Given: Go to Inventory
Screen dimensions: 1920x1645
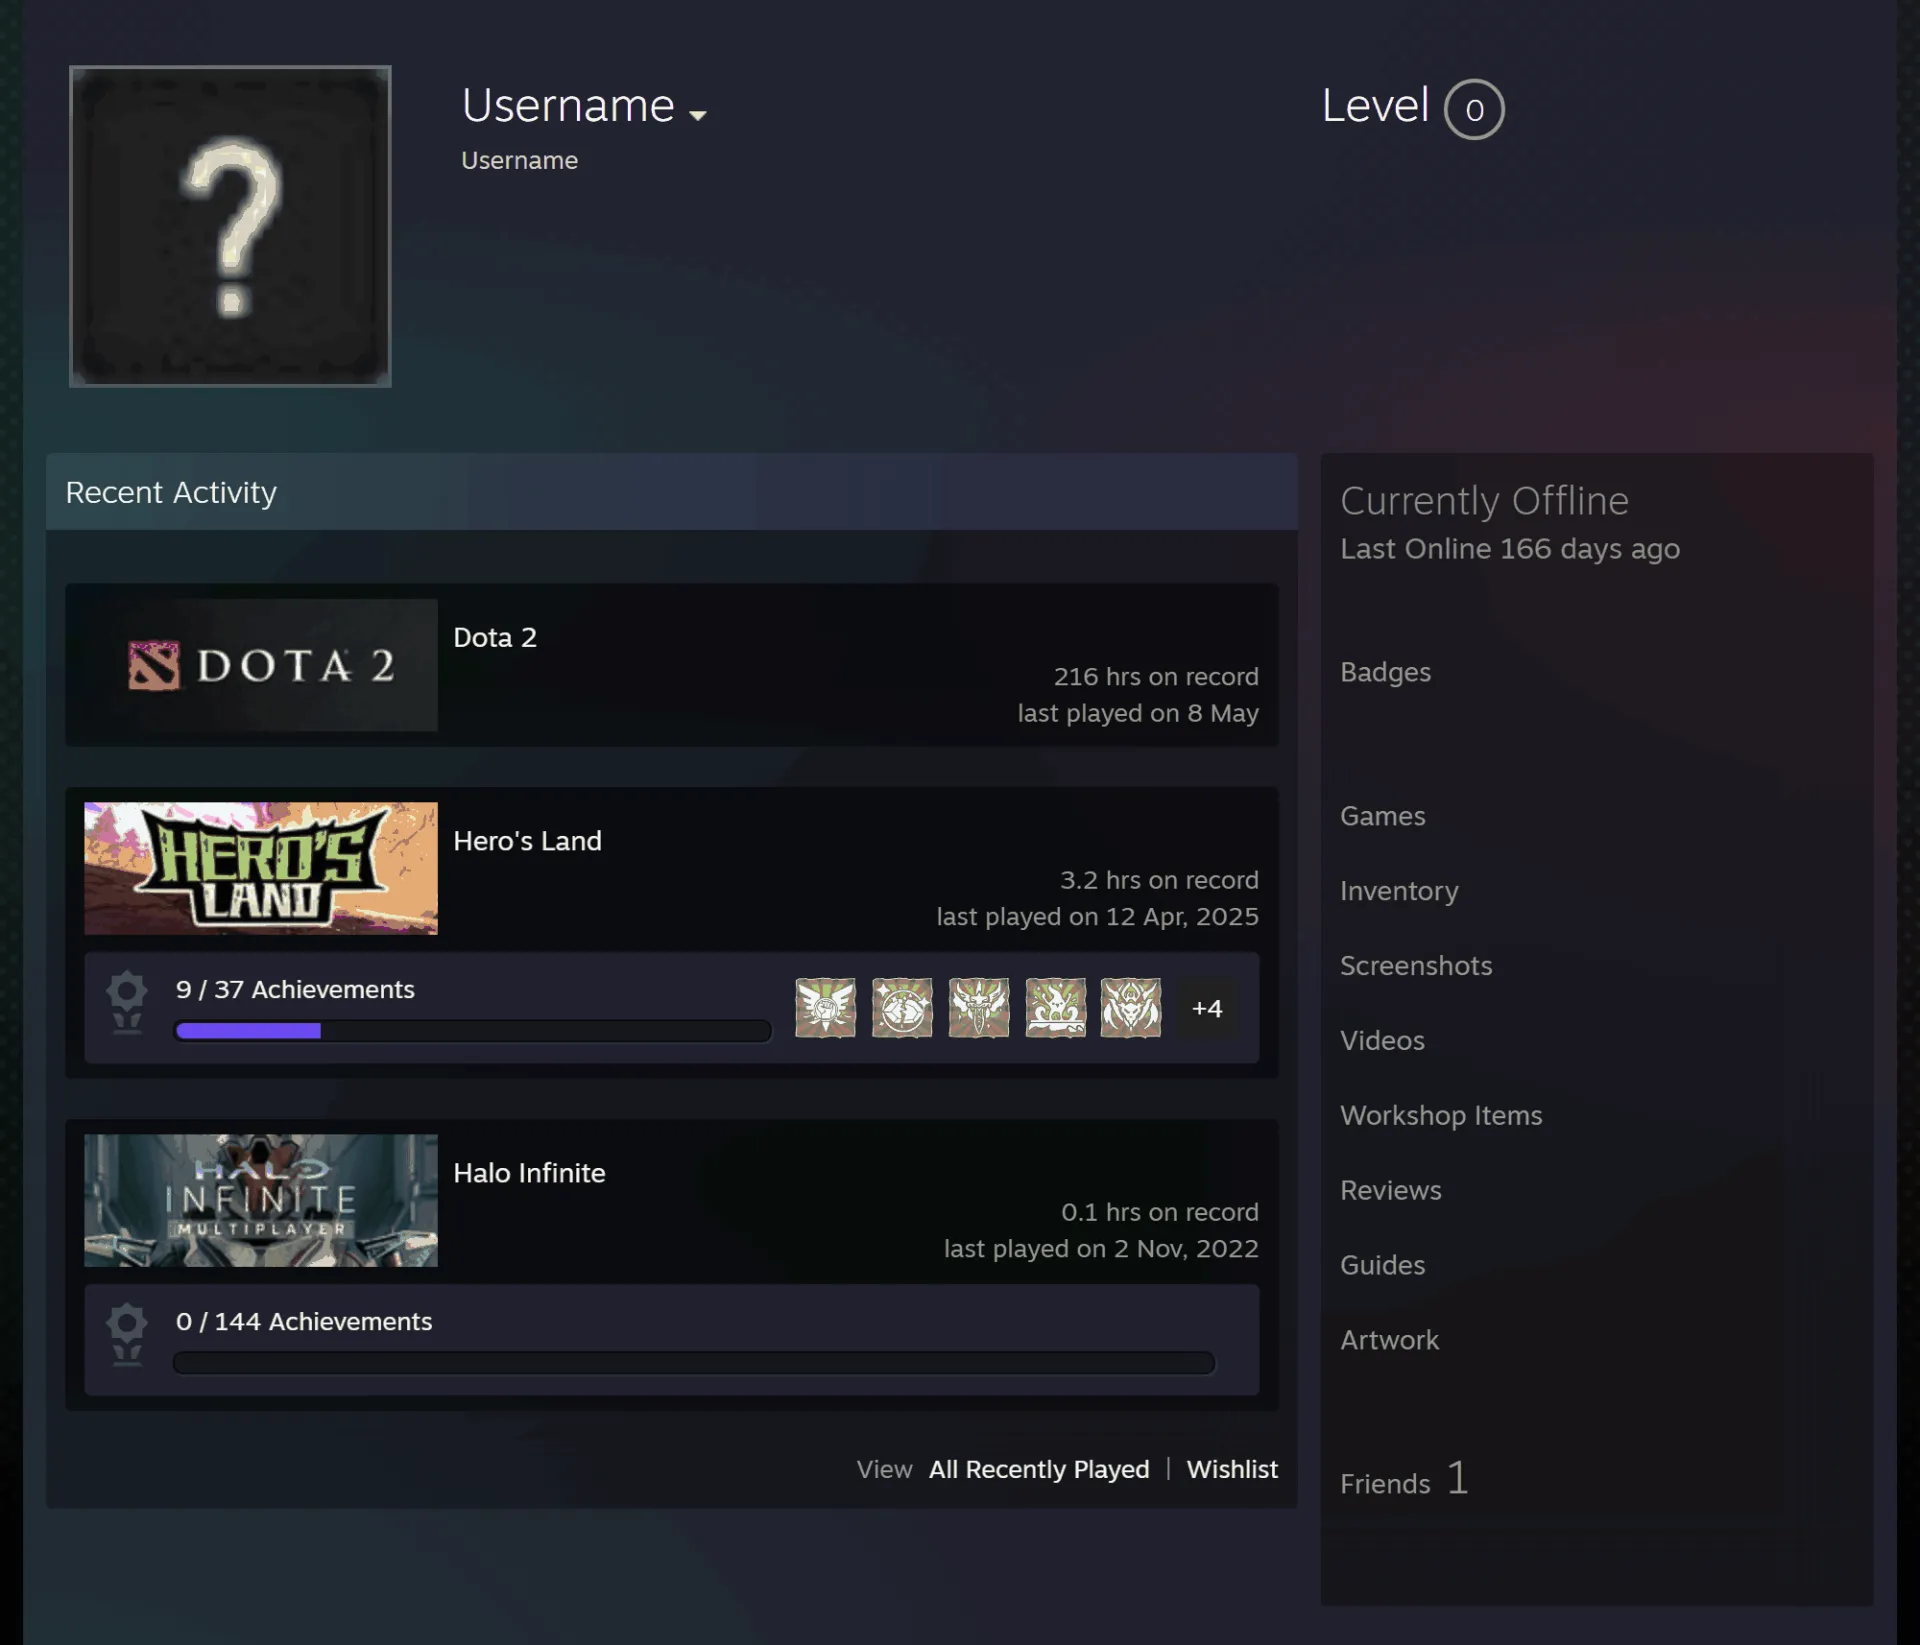Looking at the screenshot, I should [x=1399, y=891].
